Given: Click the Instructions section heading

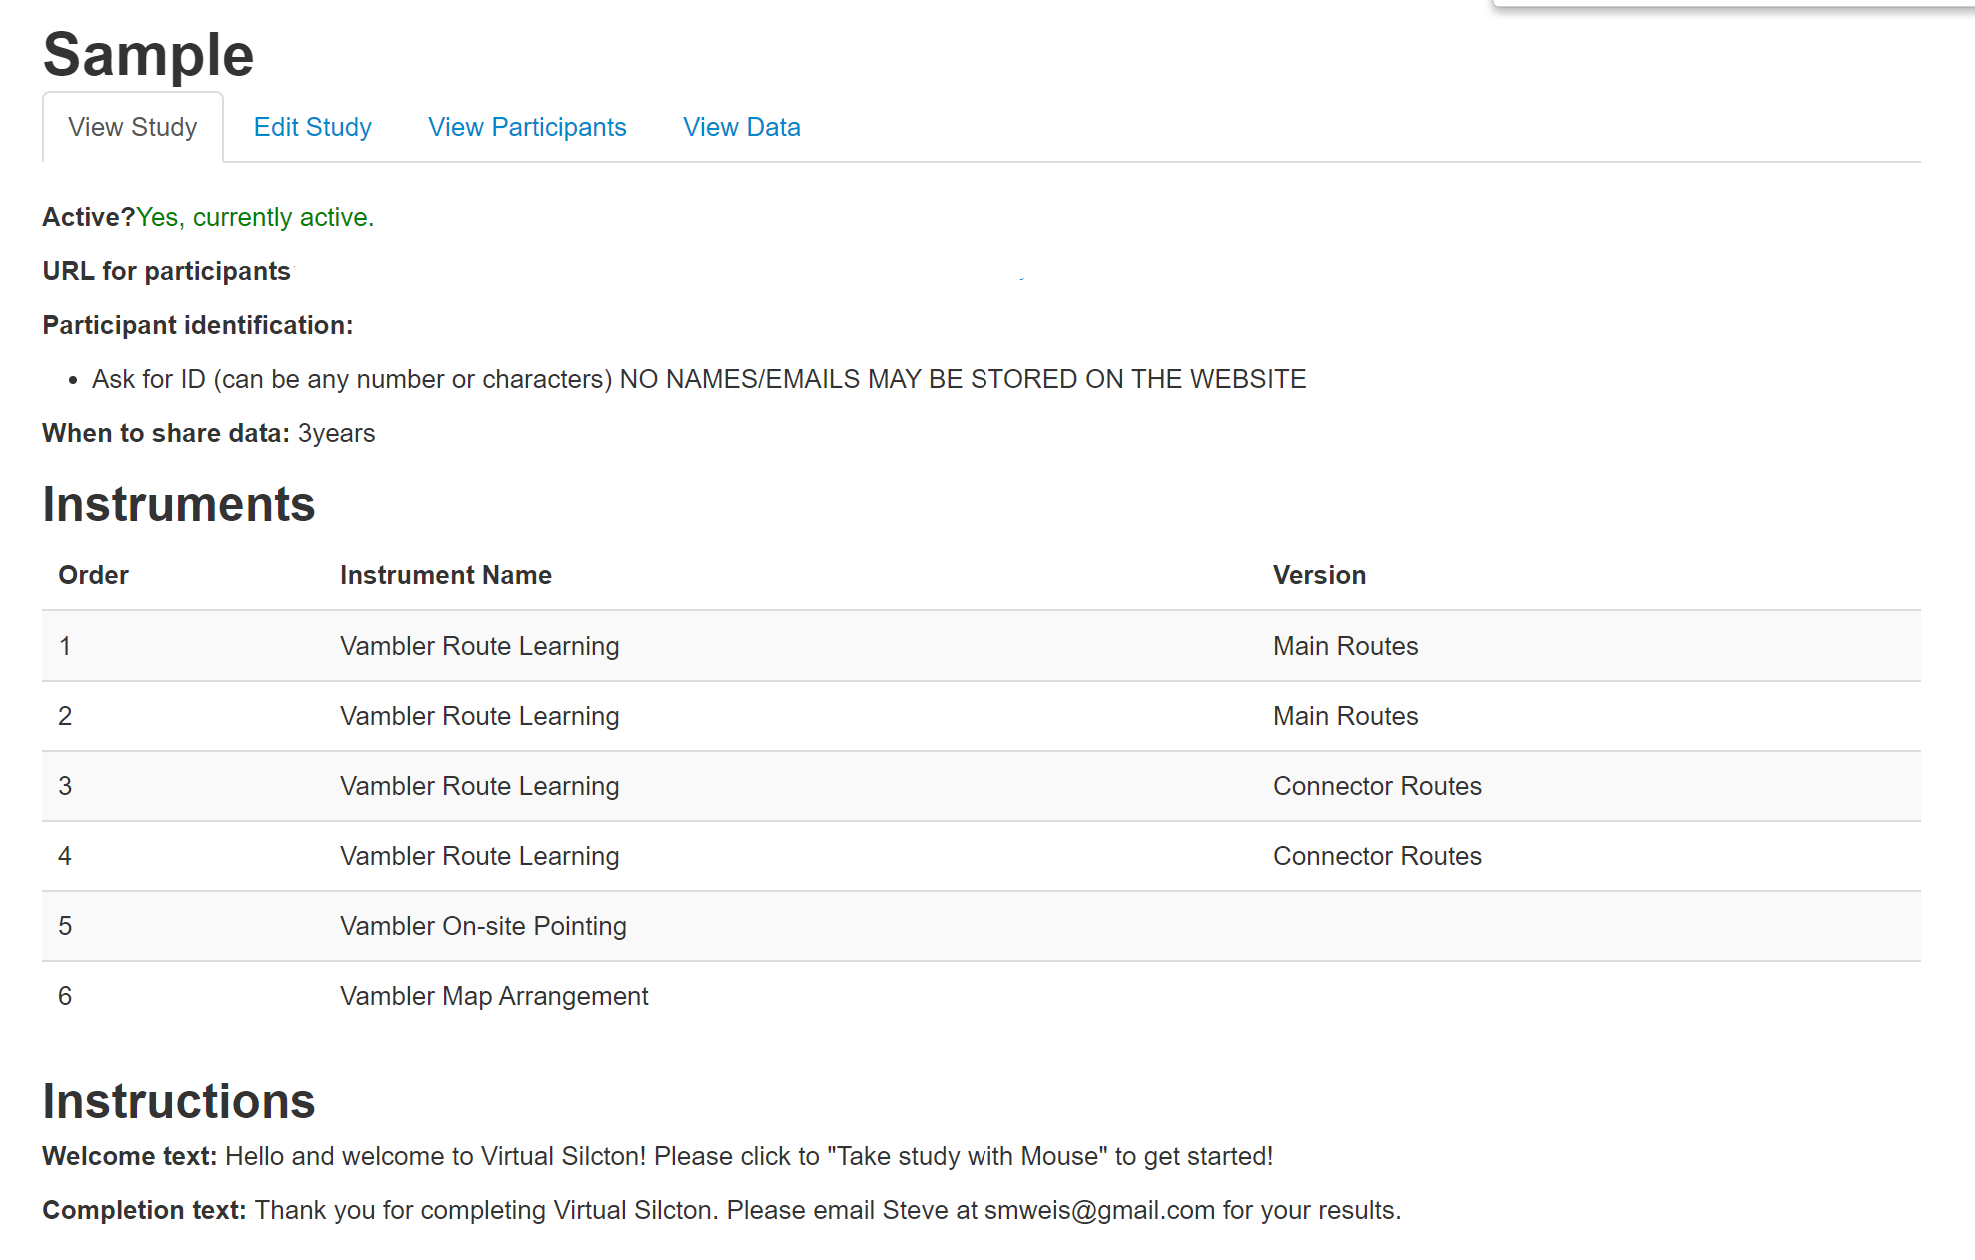Looking at the screenshot, I should pos(178,1101).
